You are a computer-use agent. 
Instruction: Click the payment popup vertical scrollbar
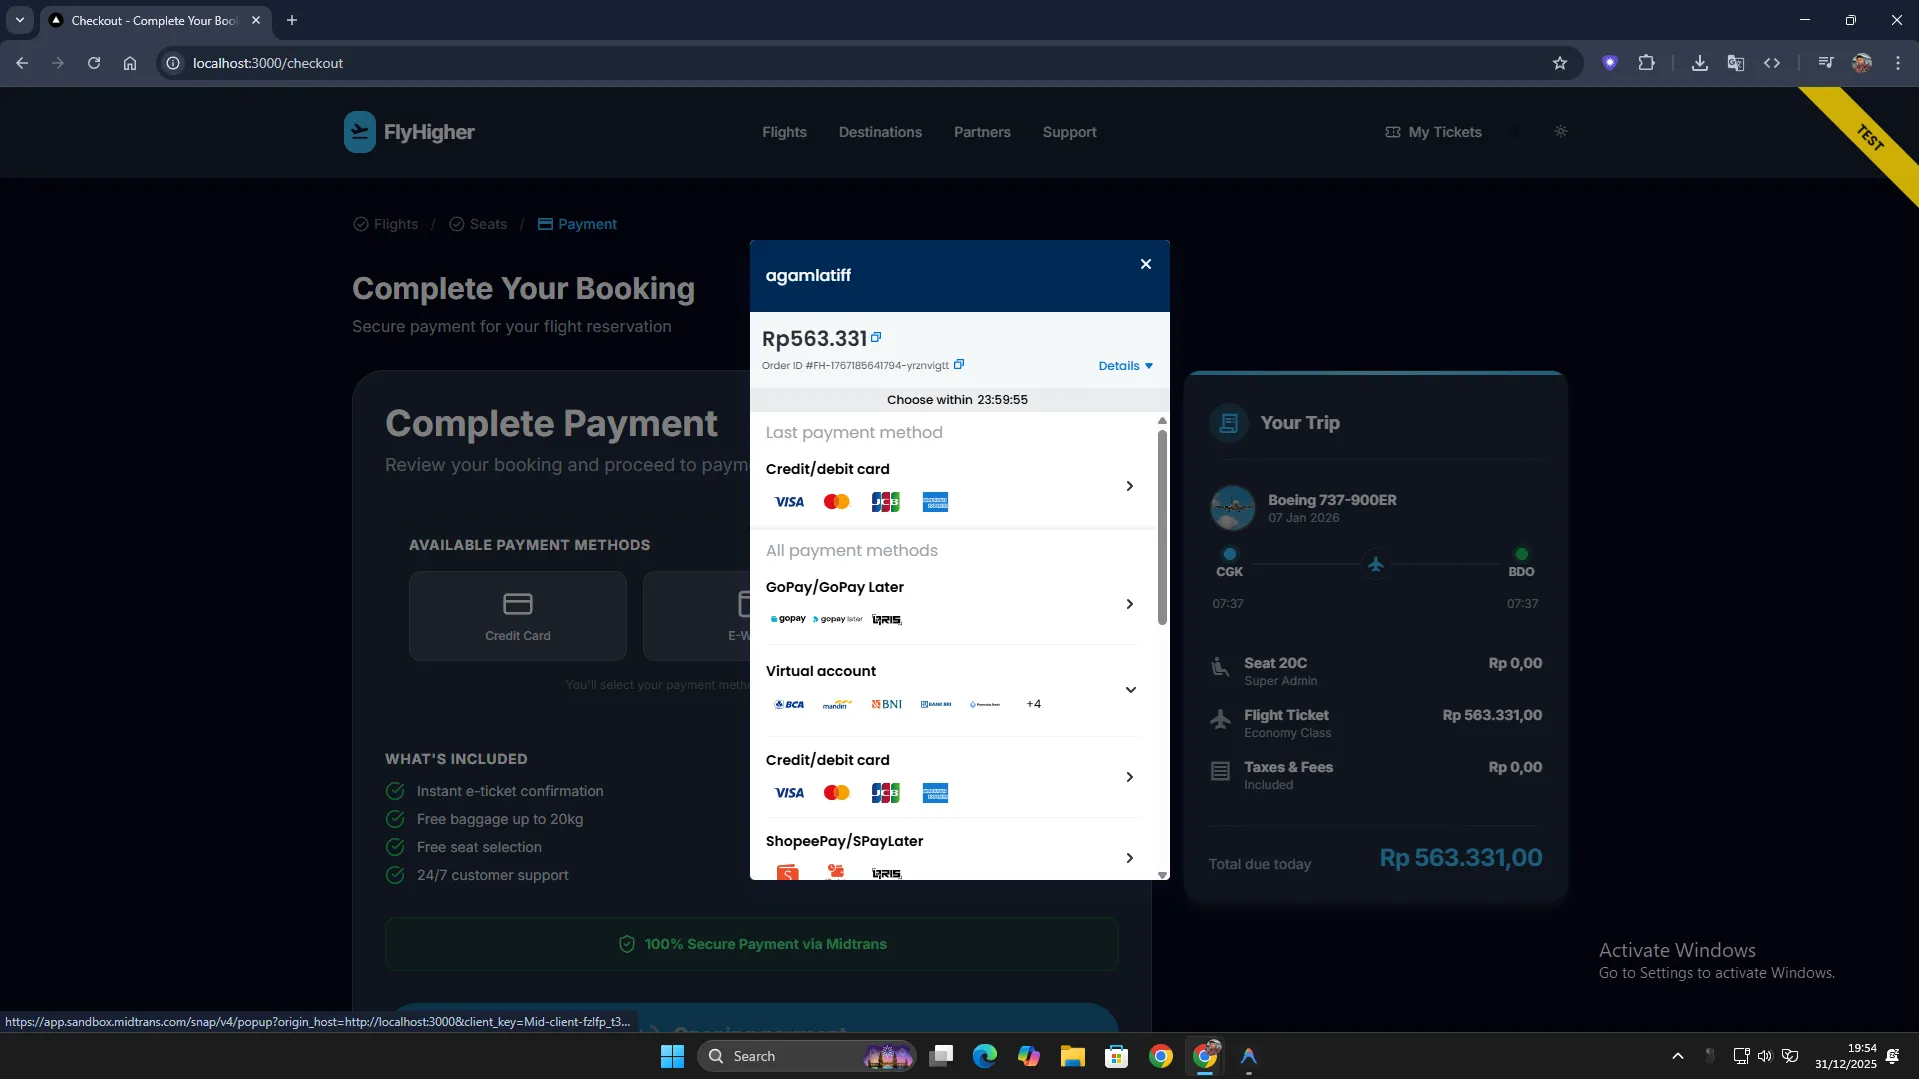(x=1162, y=527)
